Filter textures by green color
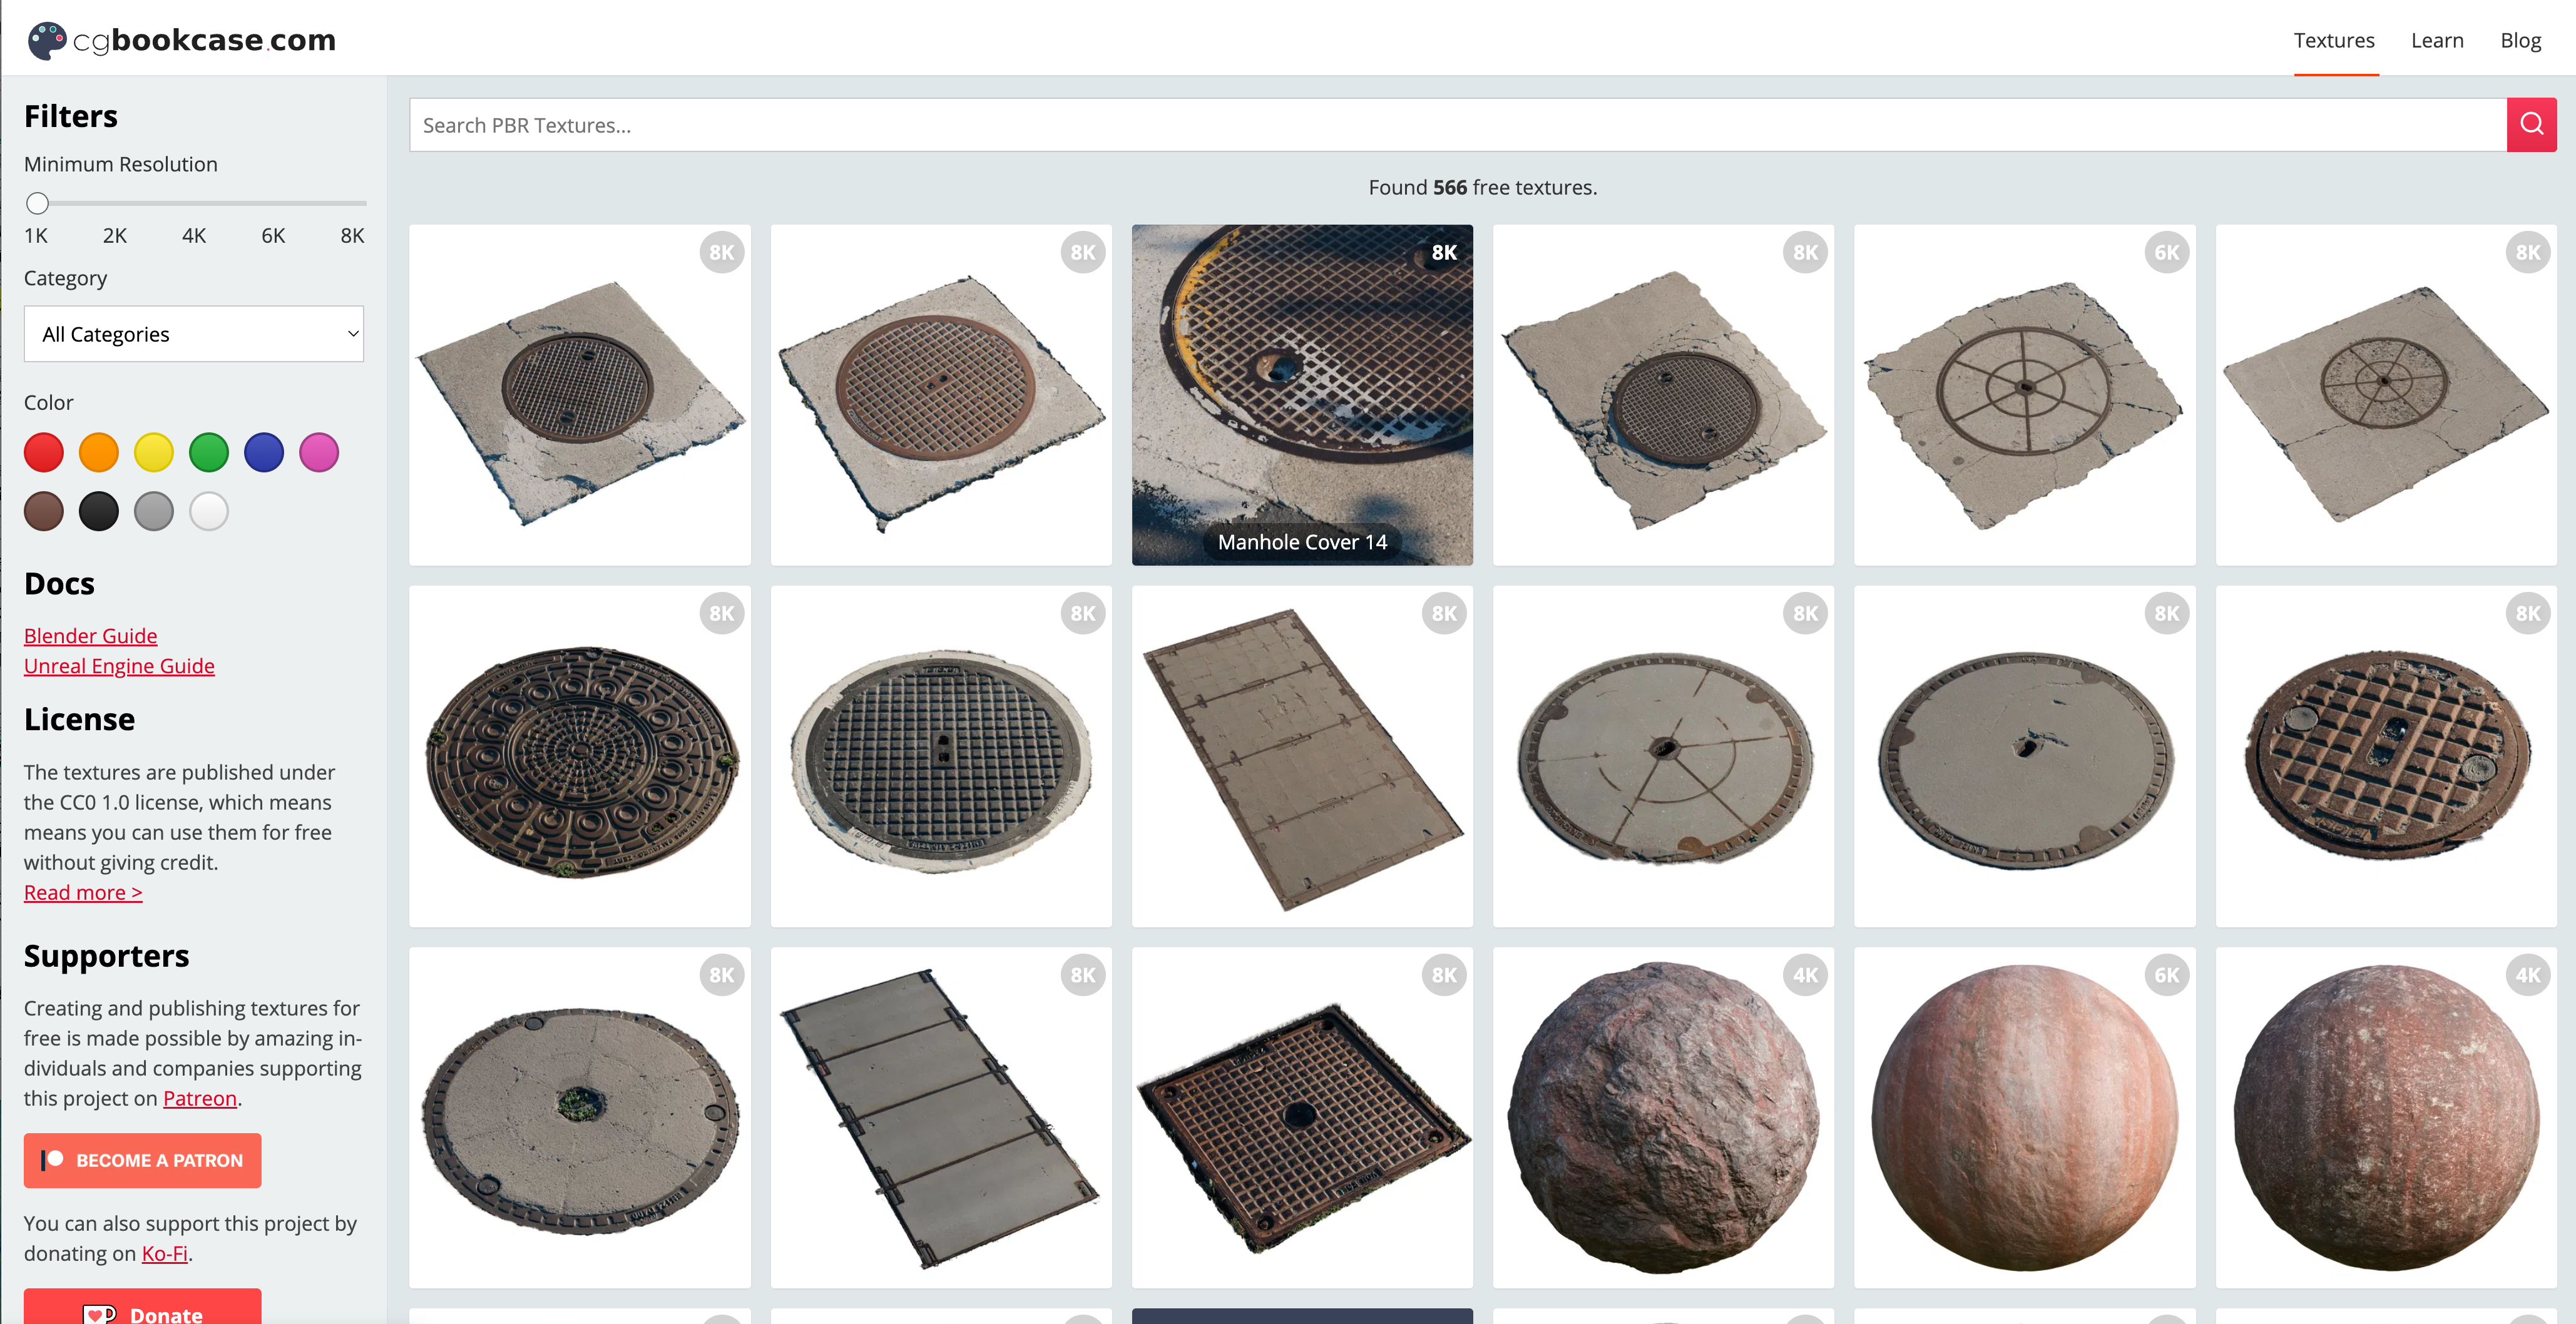 209,453
